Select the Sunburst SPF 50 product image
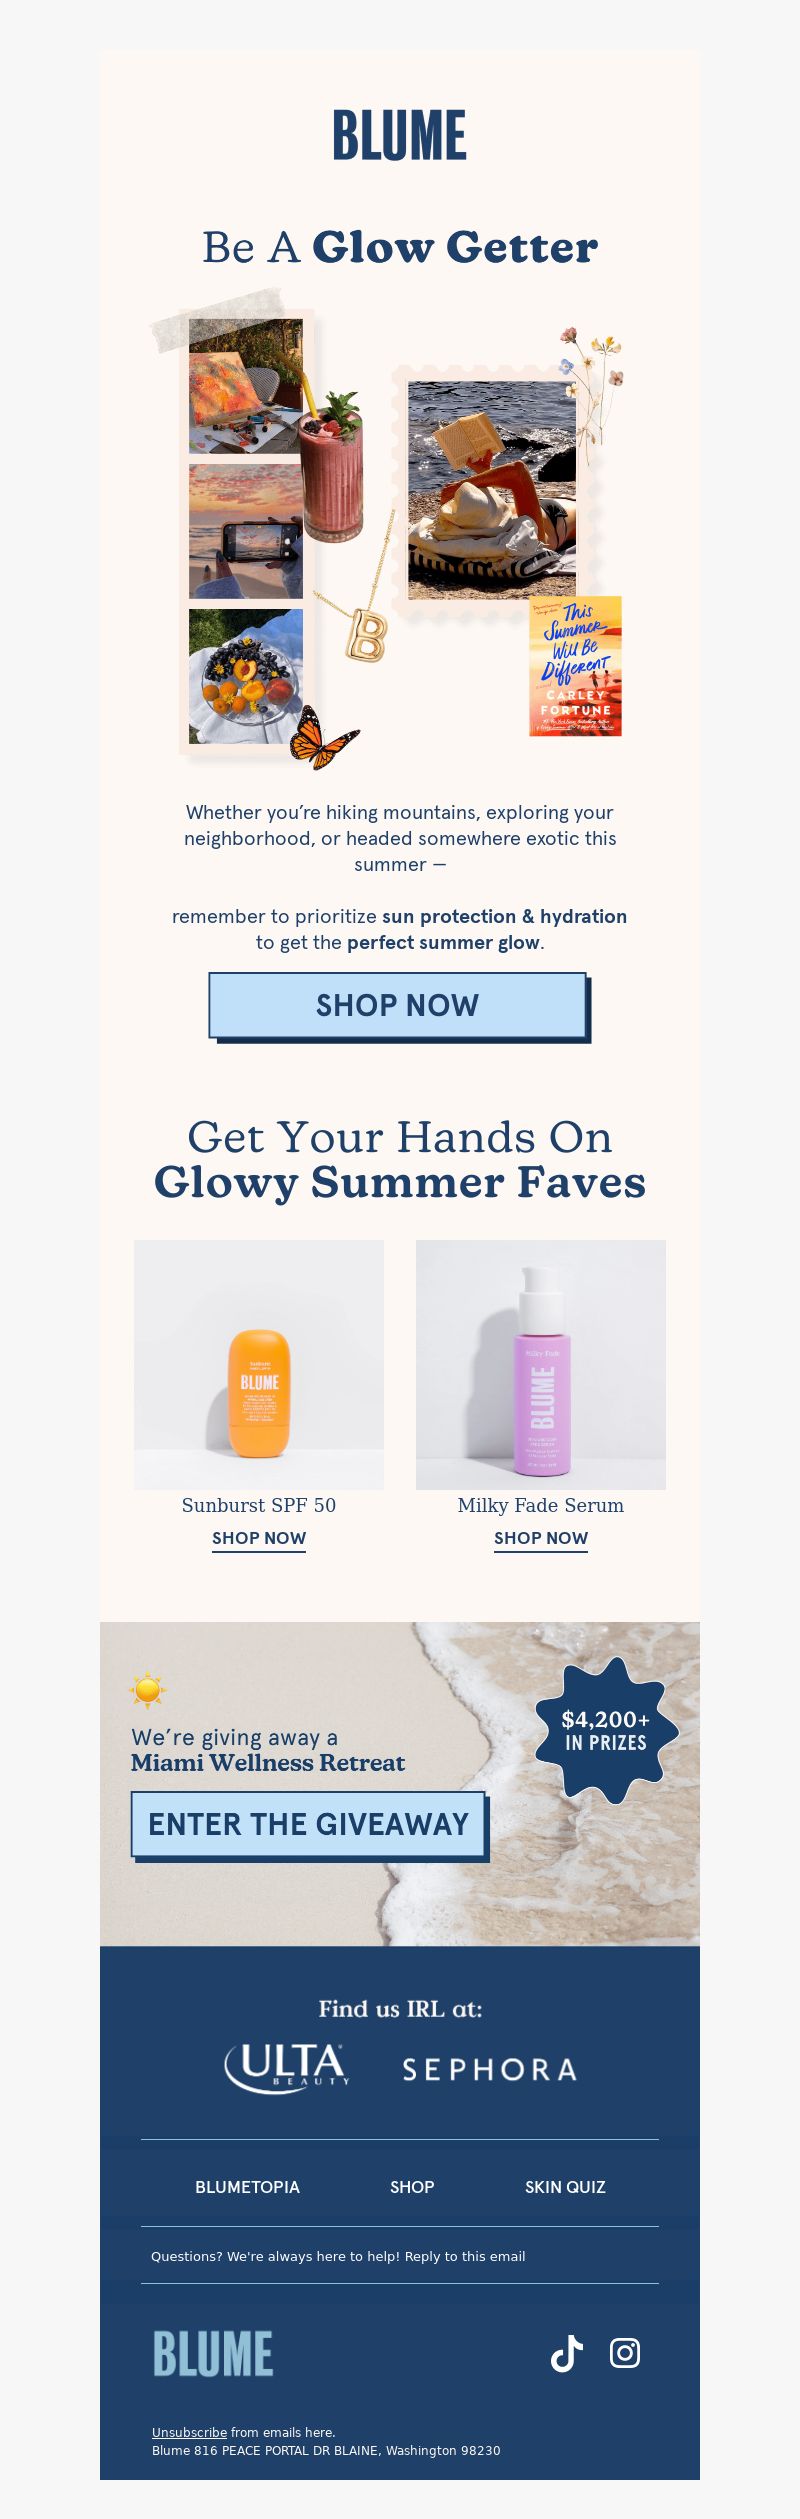Image resolution: width=800 pixels, height=2519 pixels. pos(259,1365)
